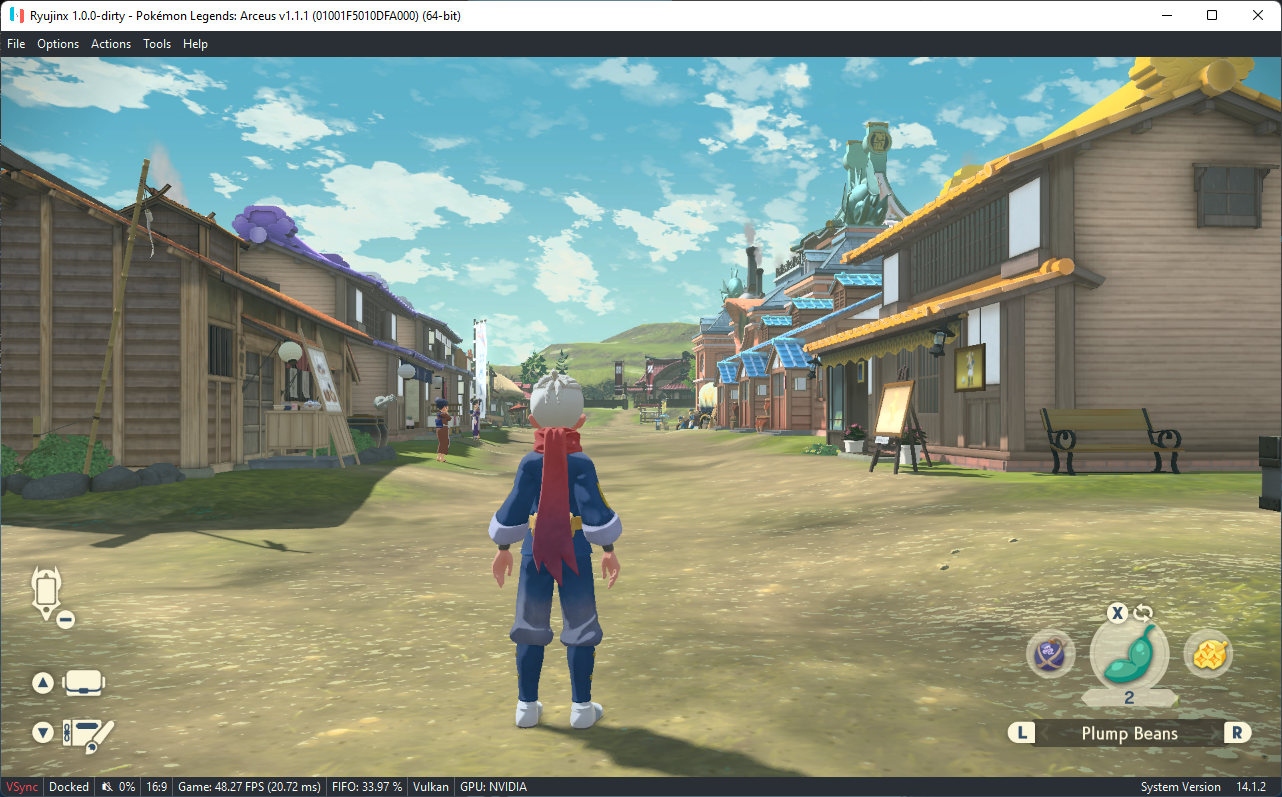The image size is (1282, 797).
Task: Click the X button prompt
Action: tap(1117, 613)
